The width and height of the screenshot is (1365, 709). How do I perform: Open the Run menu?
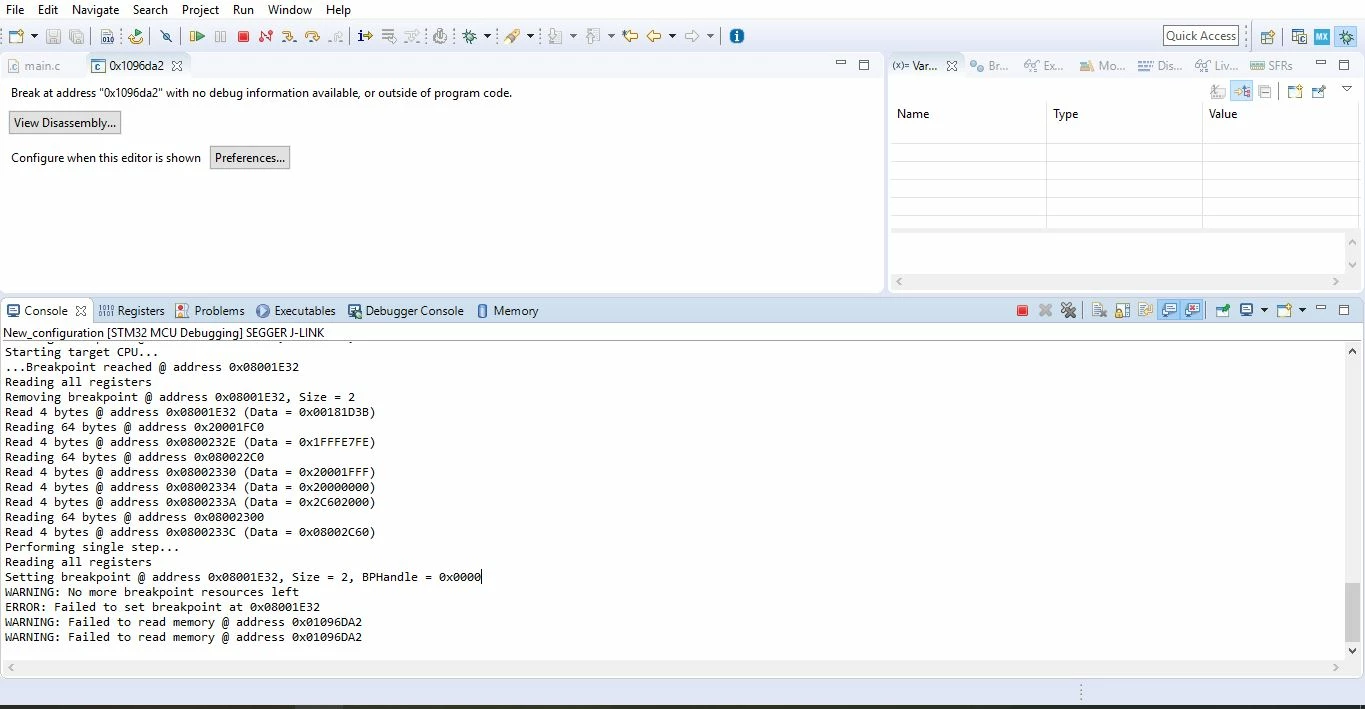point(243,9)
